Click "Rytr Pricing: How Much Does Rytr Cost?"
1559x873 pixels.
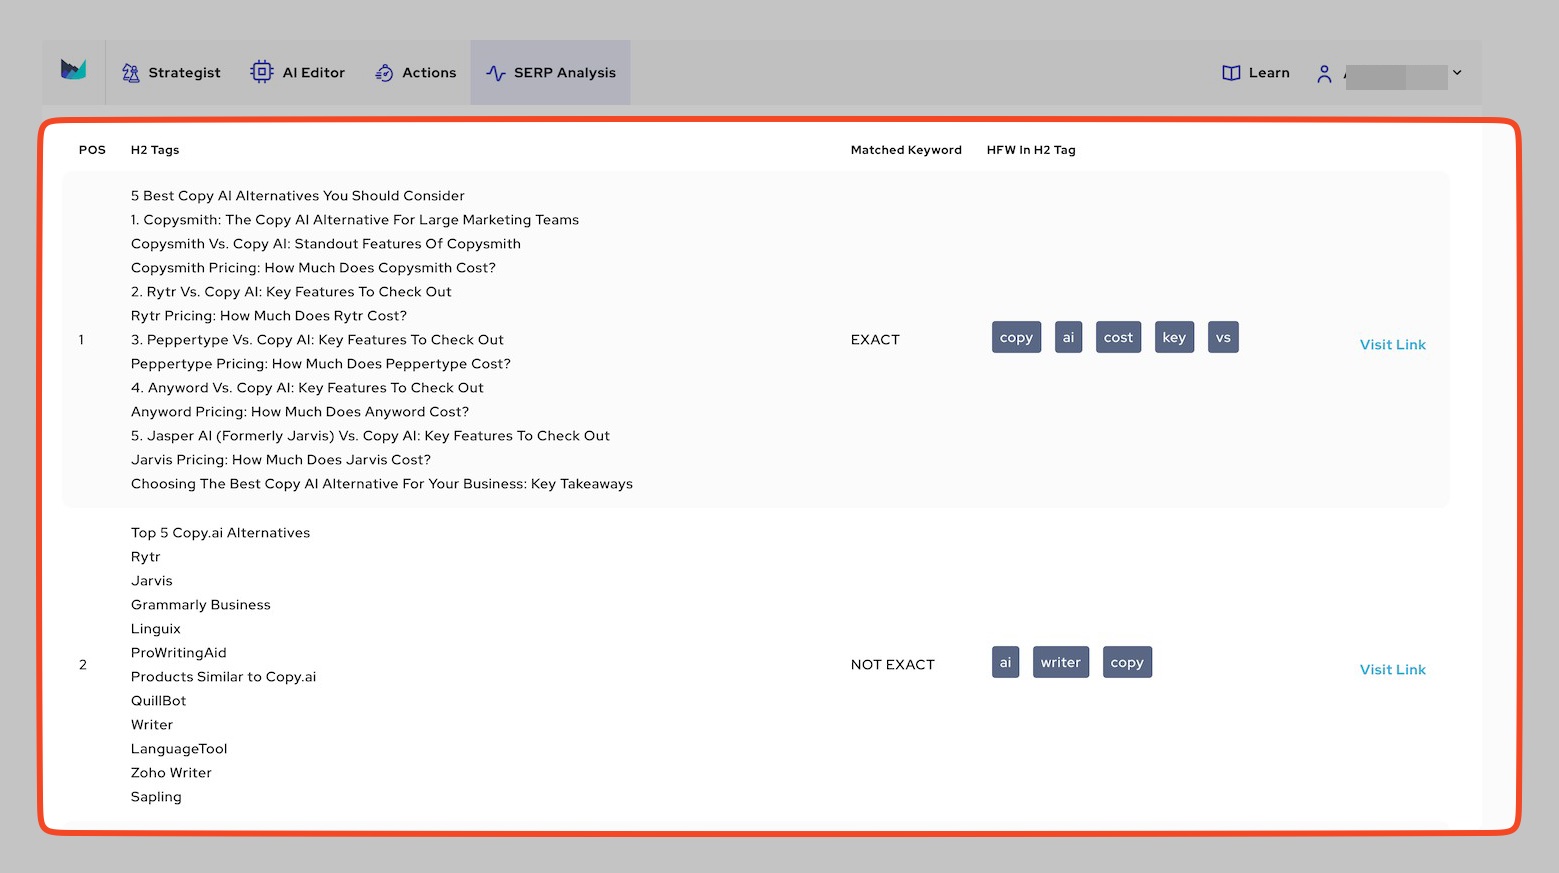click(x=269, y=316)
